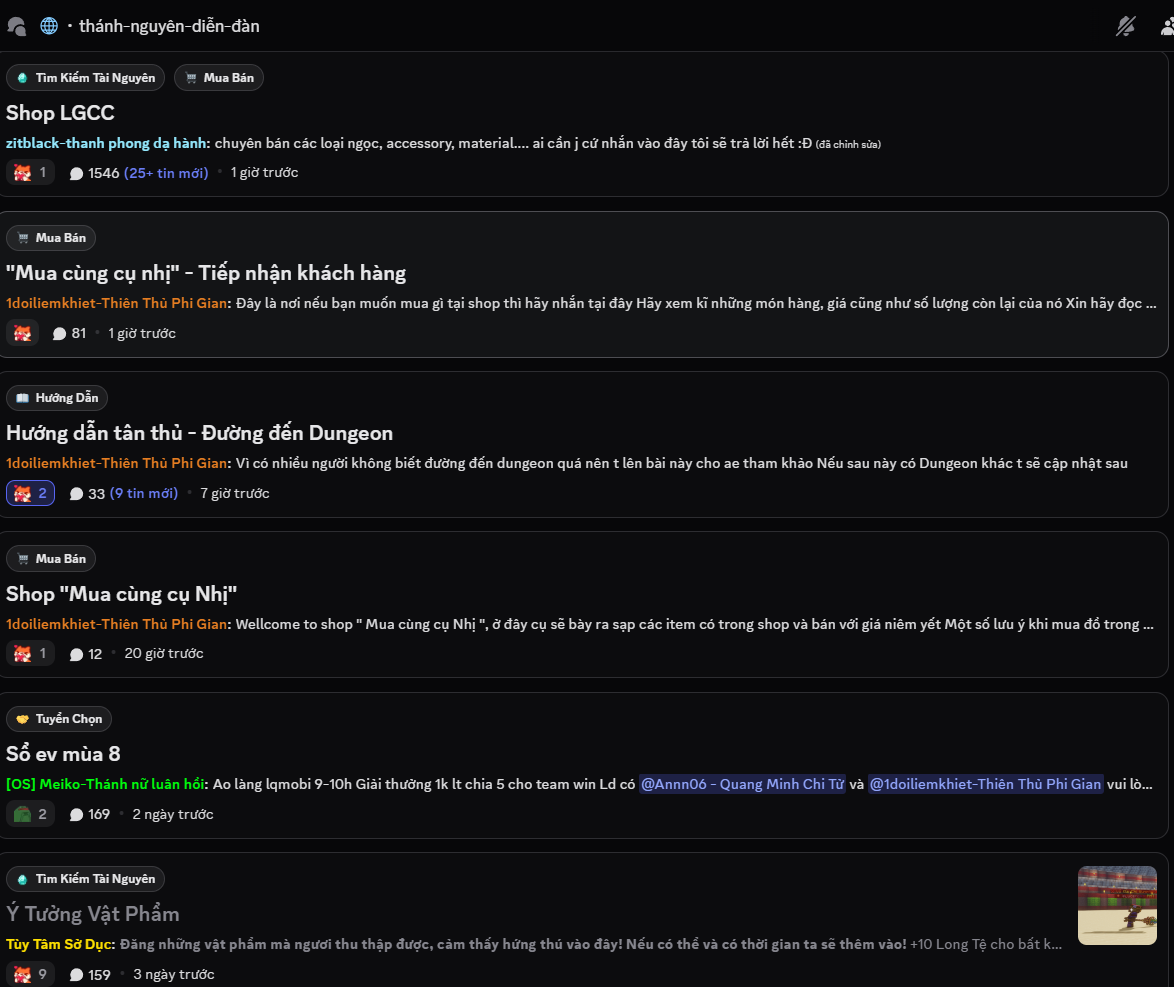The image size is (1174, 987).
Task: Toggle the fox emoji reaction on Shop "Mua cùng cụ Nhị"
Action: [x=30, y=654]
